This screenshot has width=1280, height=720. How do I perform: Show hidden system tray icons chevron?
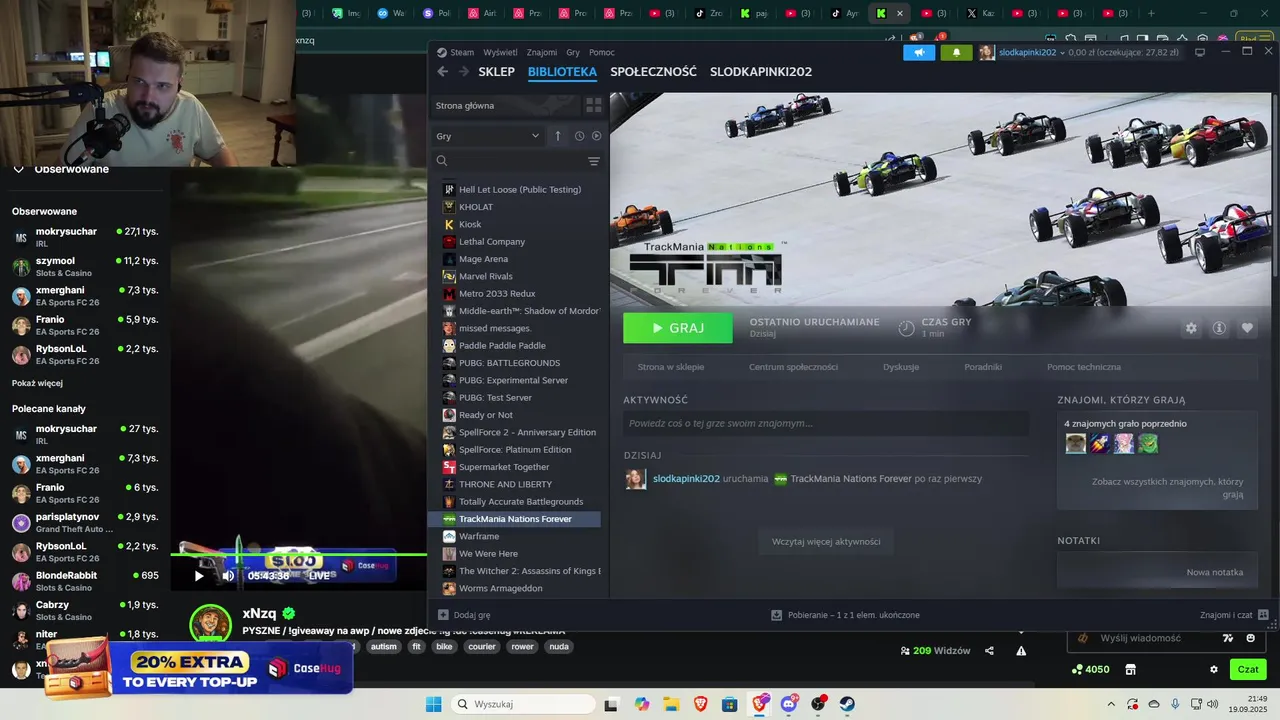(x=1110, y=704)
